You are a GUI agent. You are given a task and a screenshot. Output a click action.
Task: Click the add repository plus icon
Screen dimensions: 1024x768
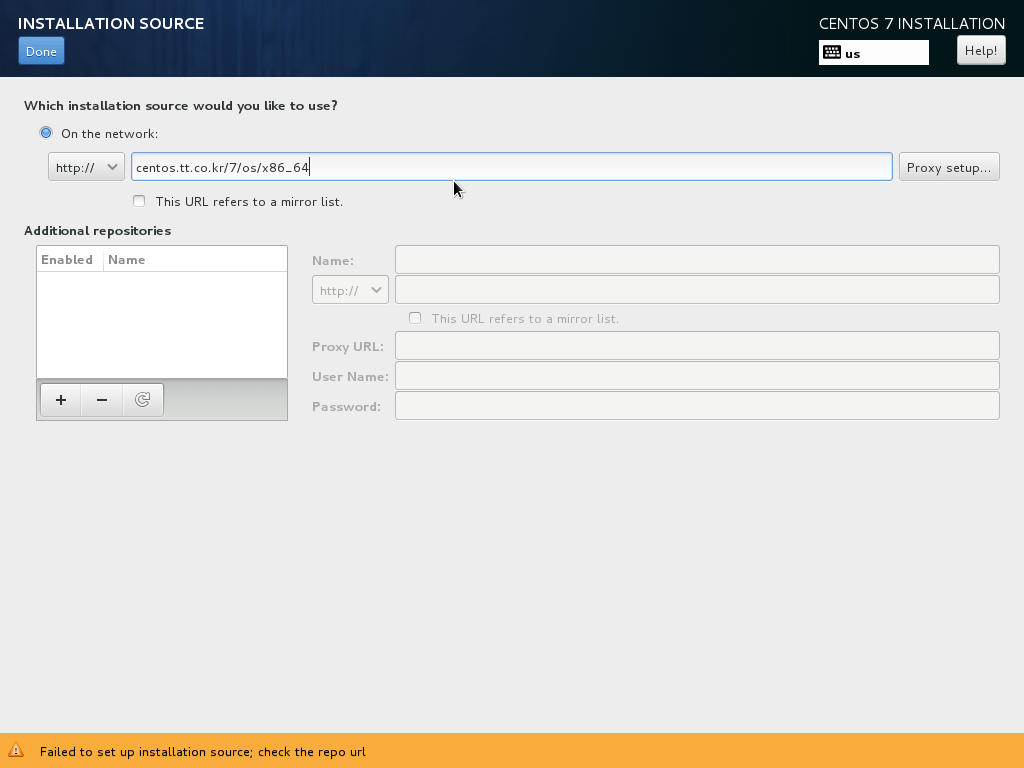pos(61,400)
